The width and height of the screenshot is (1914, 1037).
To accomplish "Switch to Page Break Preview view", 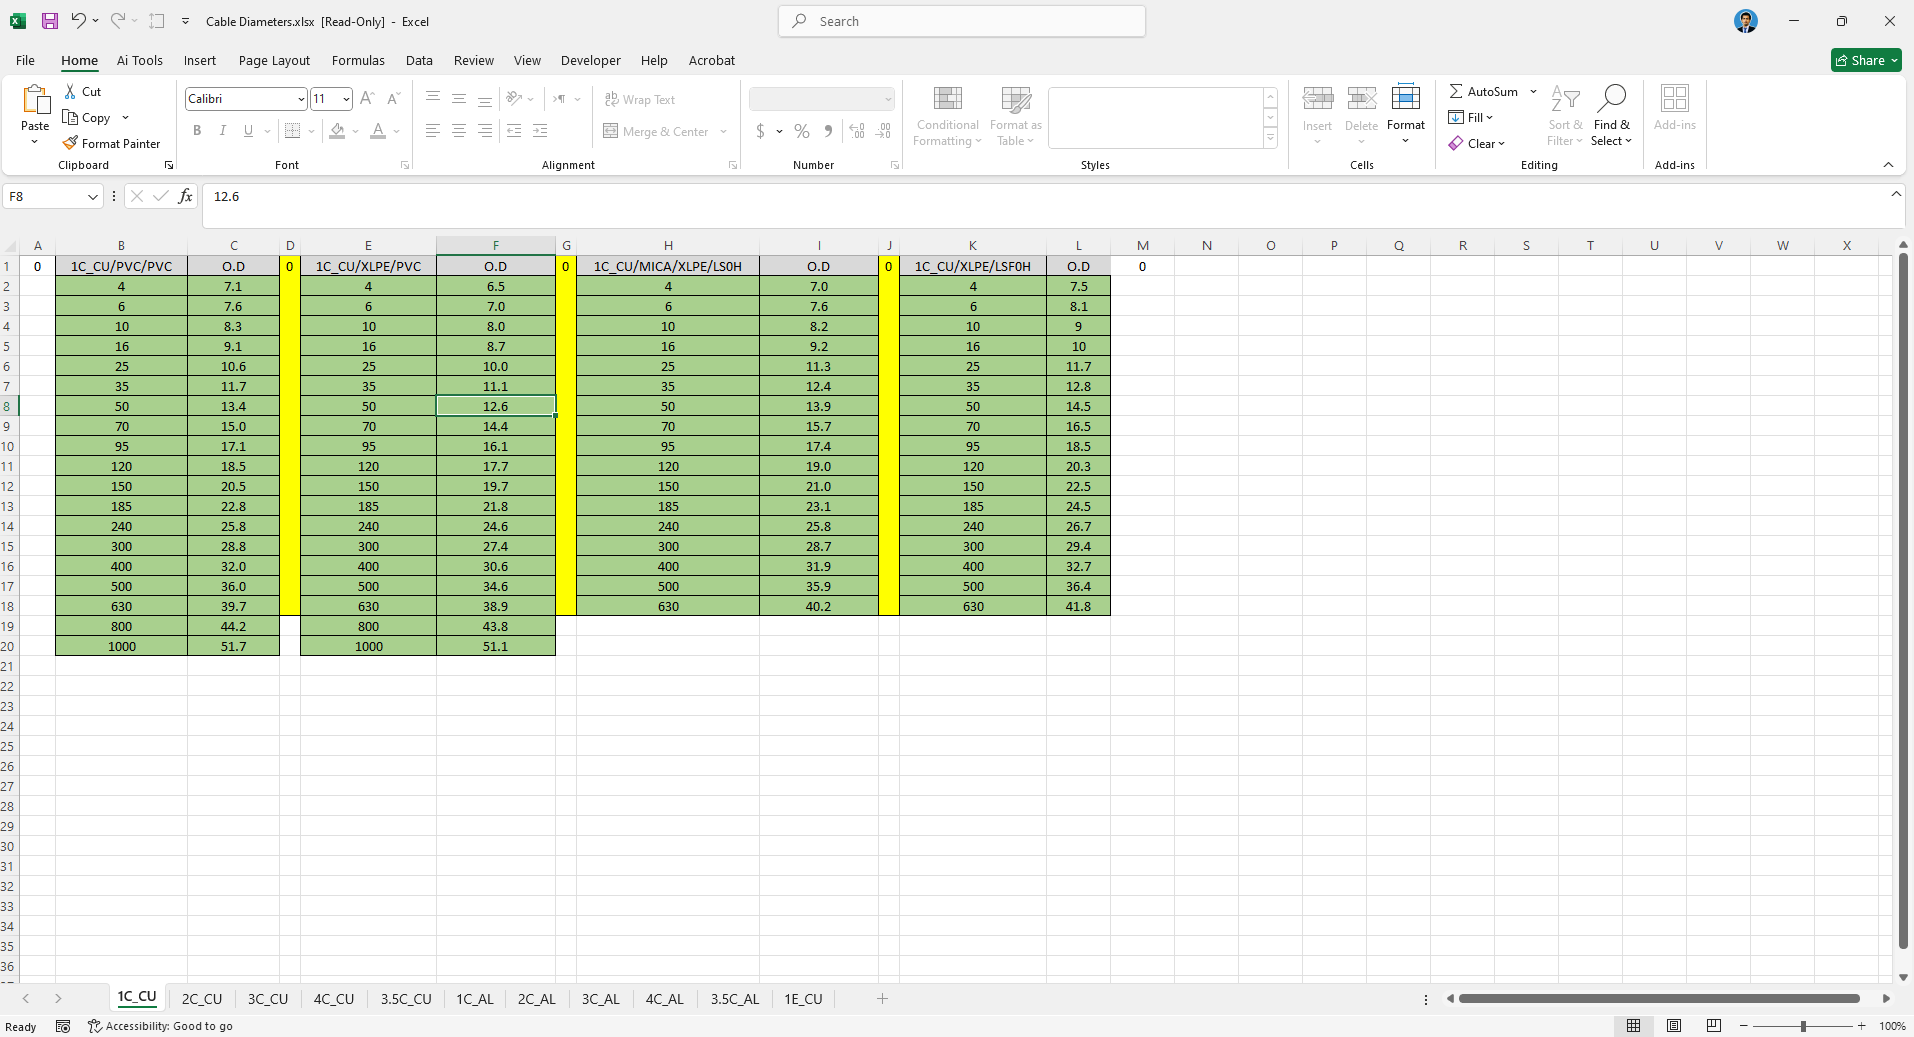I will pyautogui.click(x=1714, y=1026).
